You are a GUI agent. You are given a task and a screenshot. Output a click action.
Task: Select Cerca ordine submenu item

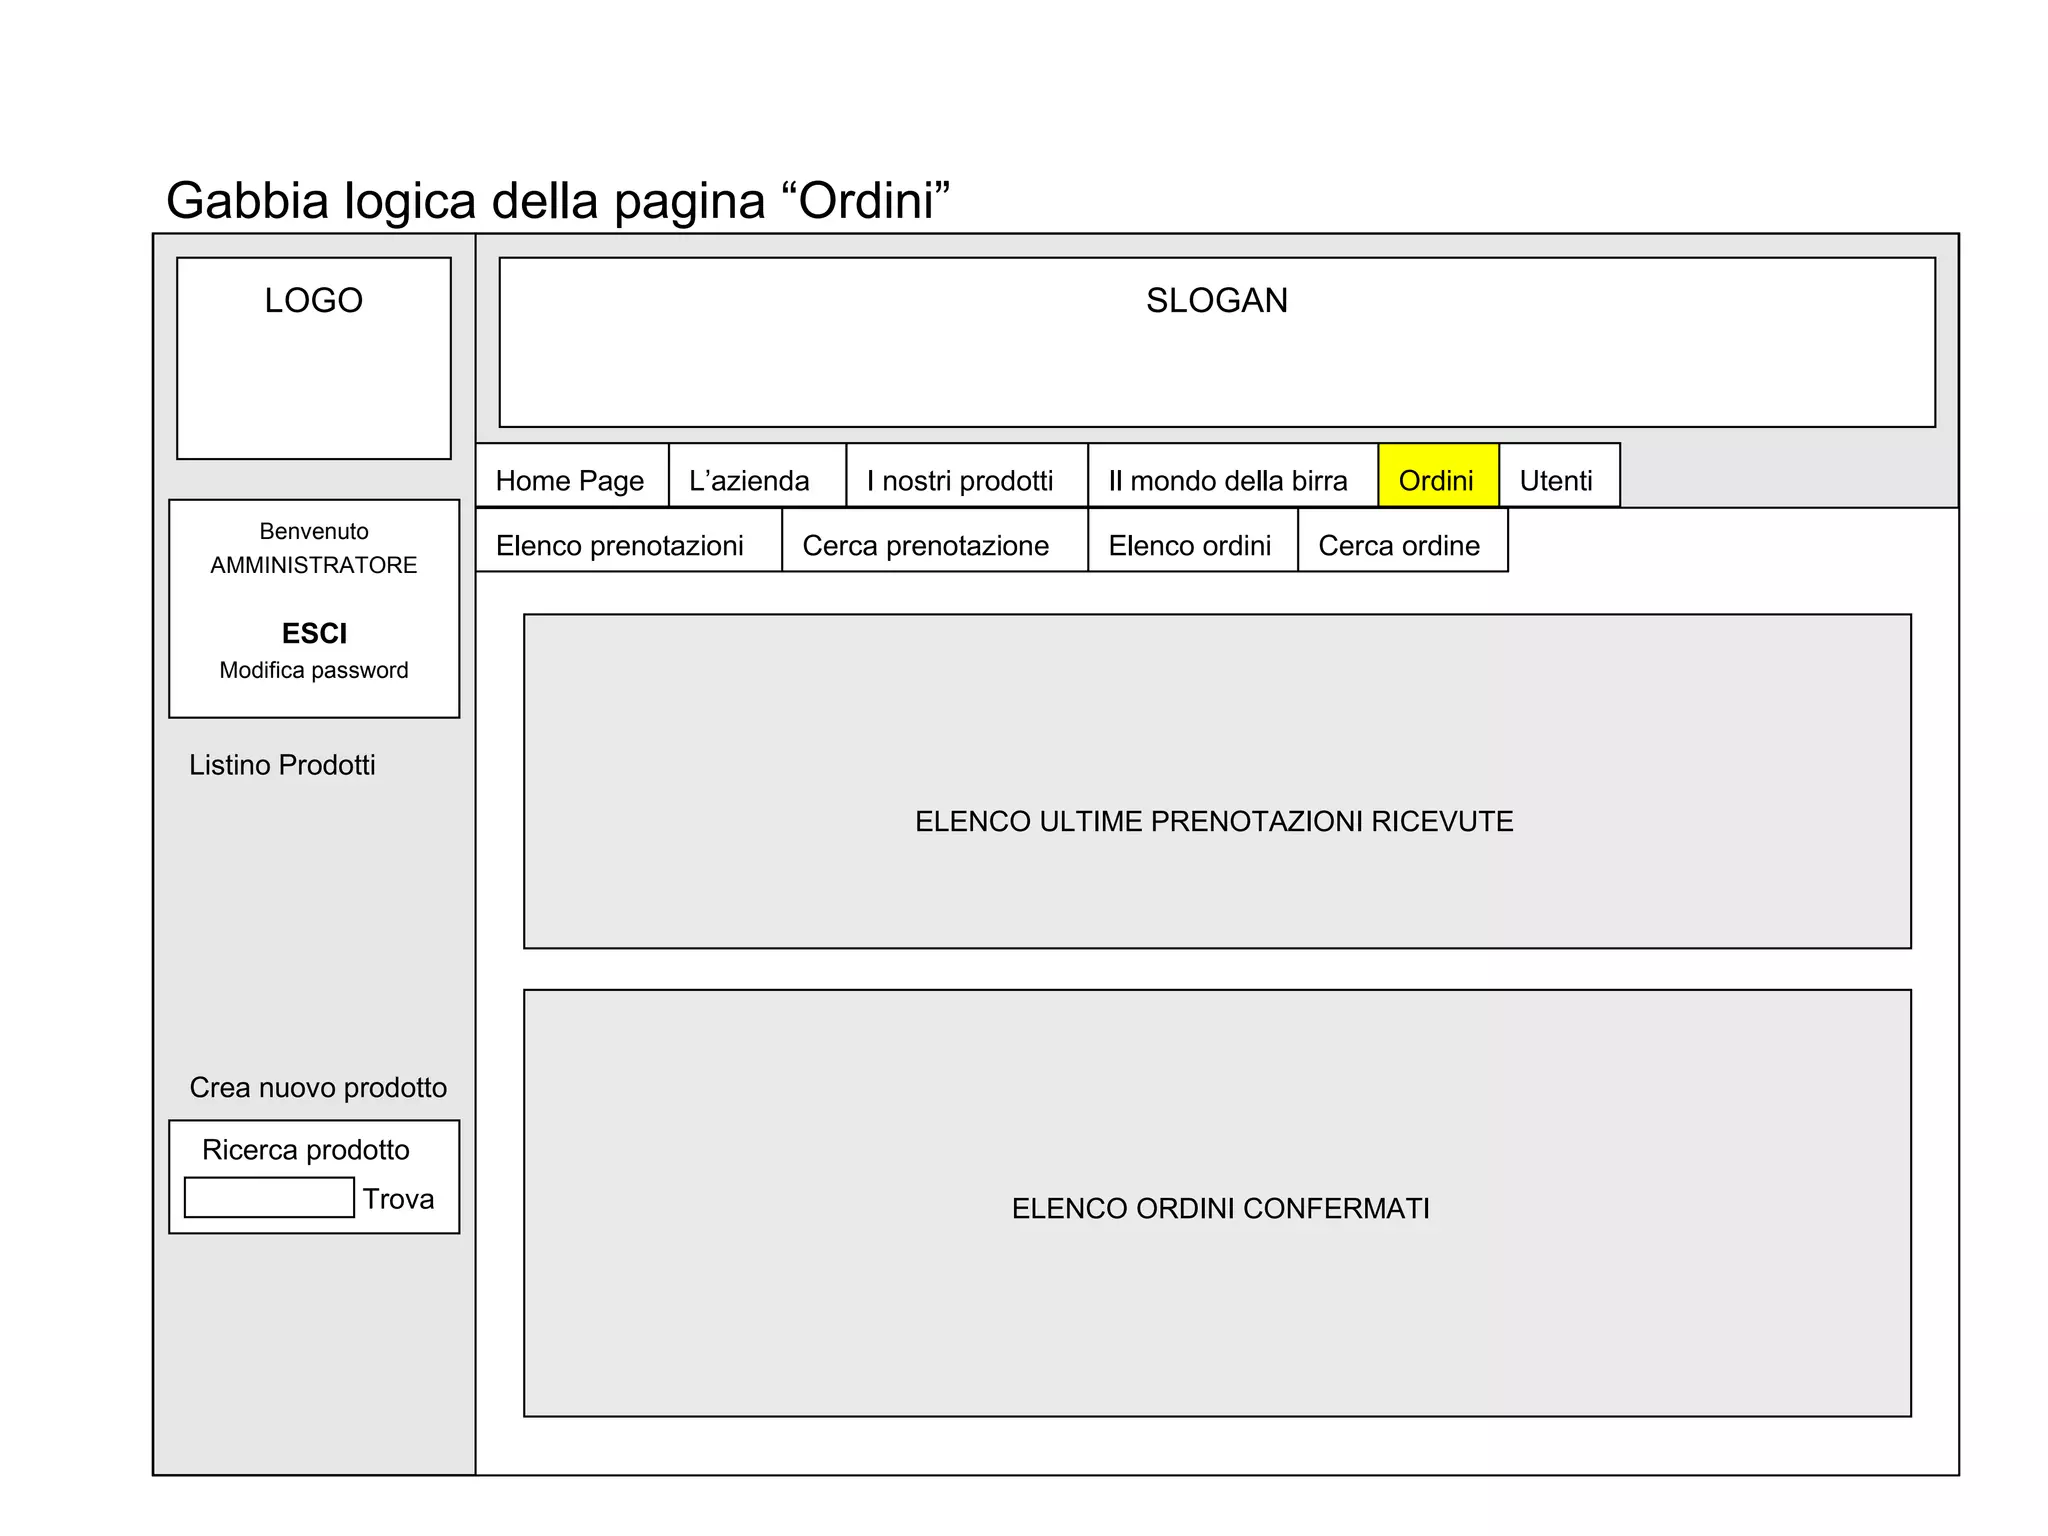click(1402, 541)
